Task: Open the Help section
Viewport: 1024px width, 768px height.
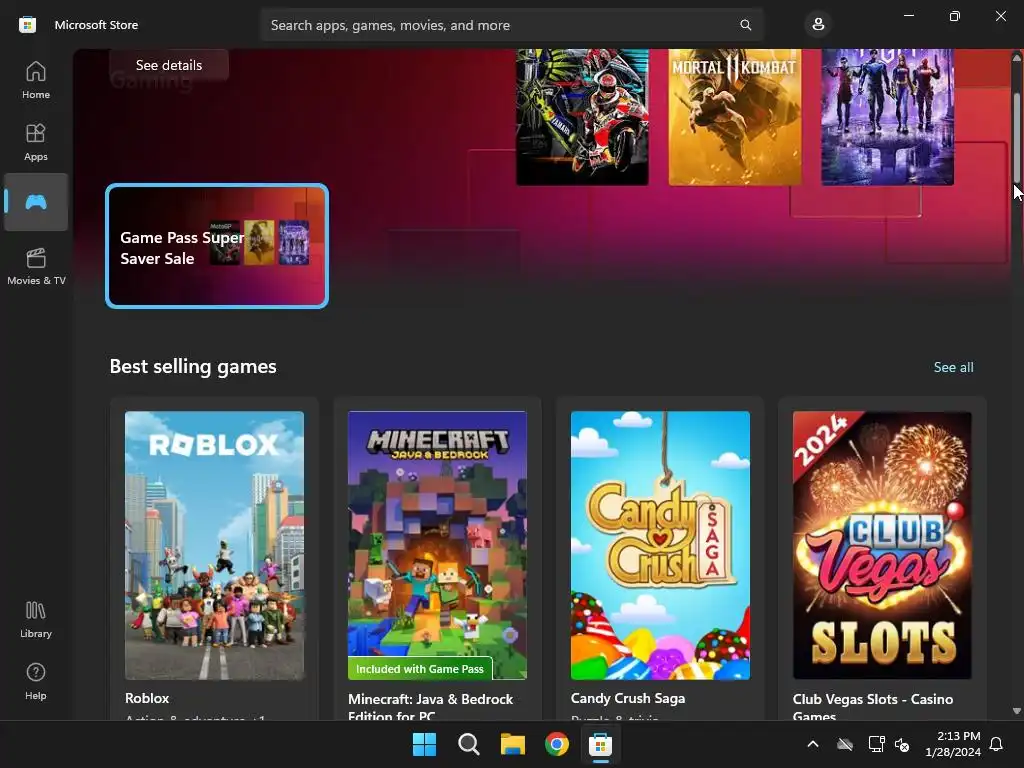Action: tap(35, 682)
